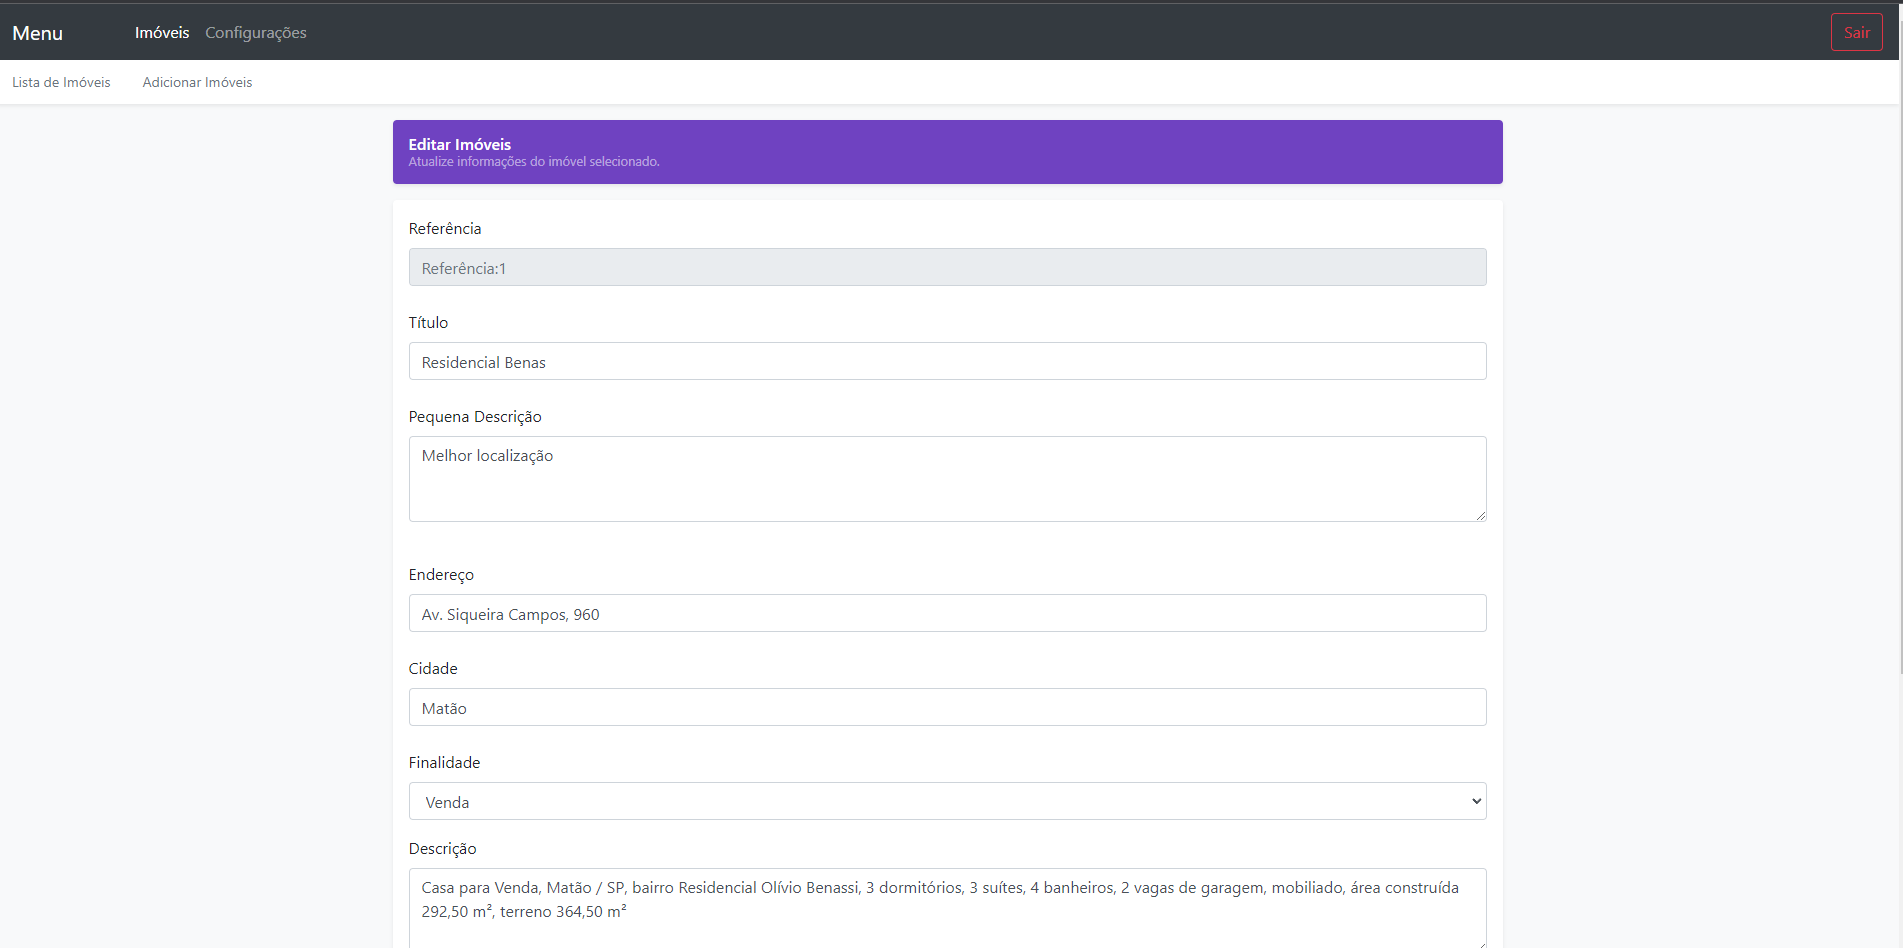Image resolution: width=1903 pixels, height=948 pixels.
Task: Open Adicionar Imóveis page
Action: pos(197,82)
